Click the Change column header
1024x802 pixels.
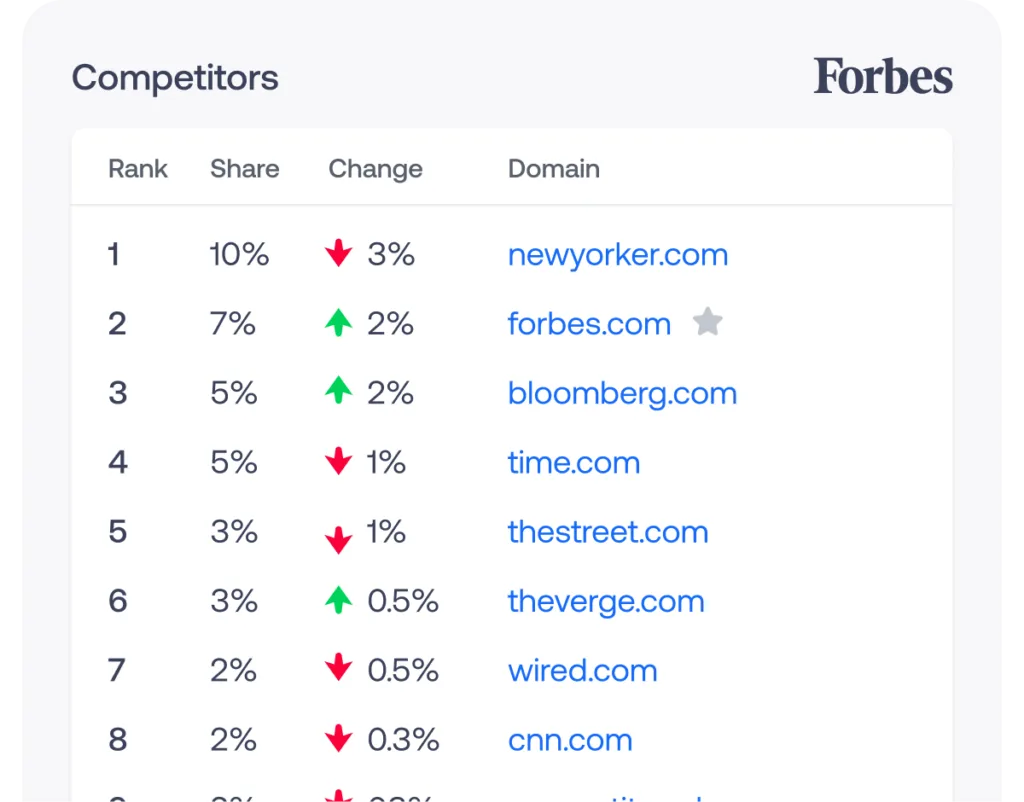point(375,169)
